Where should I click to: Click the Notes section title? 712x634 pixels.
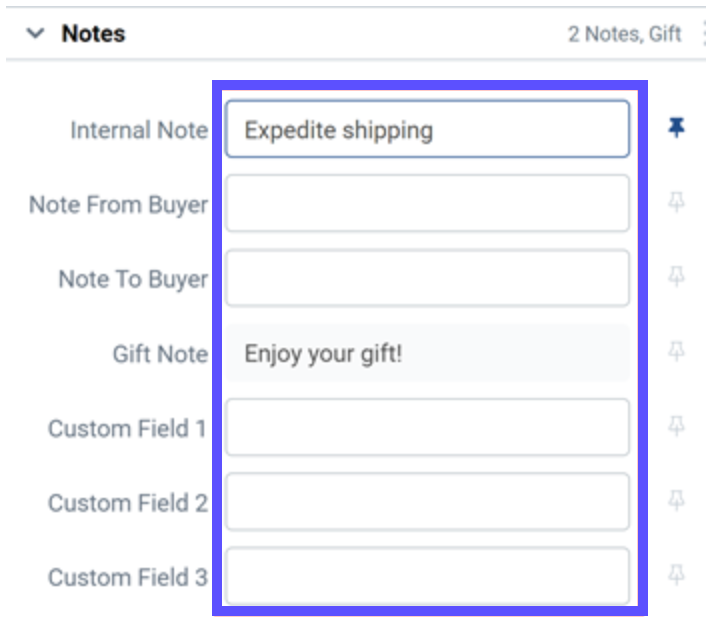tap(93, 34)
